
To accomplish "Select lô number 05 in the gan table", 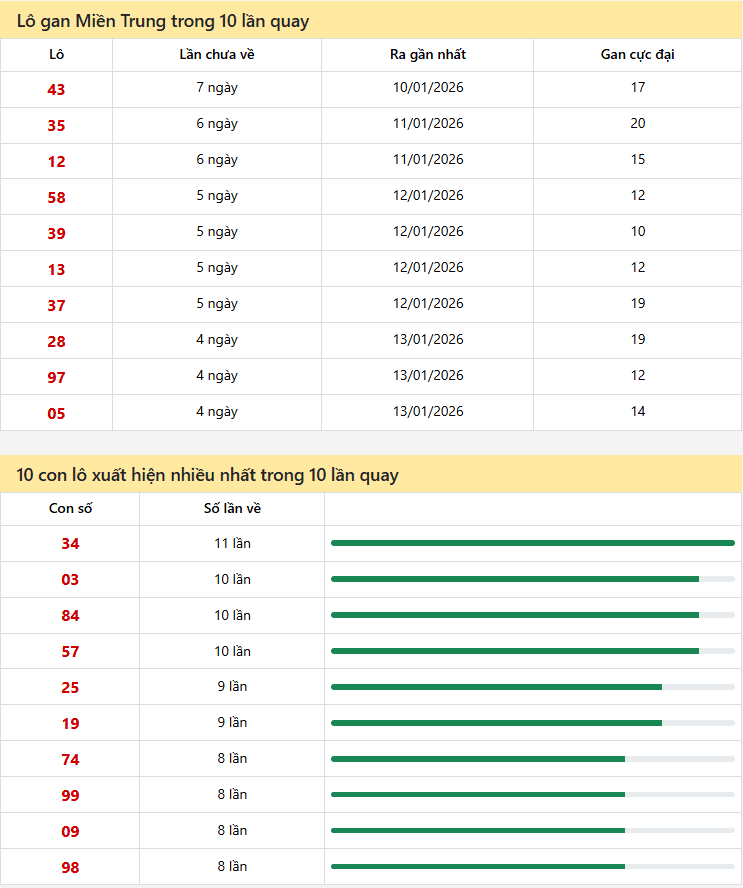I will pyautogui.click(x=56, y=414).
